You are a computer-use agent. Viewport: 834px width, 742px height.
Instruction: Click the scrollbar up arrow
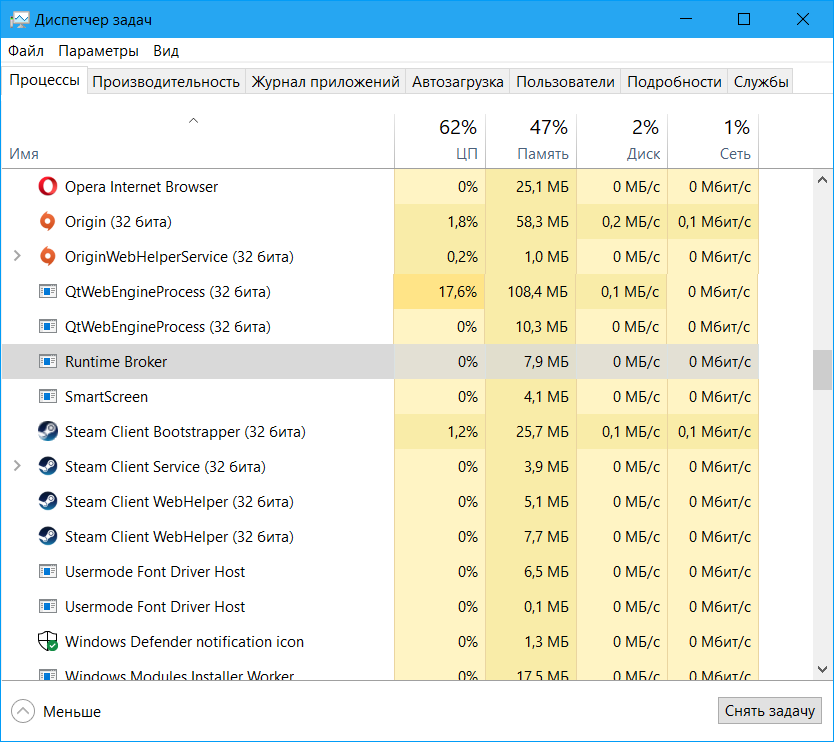[x=822, y=180]
